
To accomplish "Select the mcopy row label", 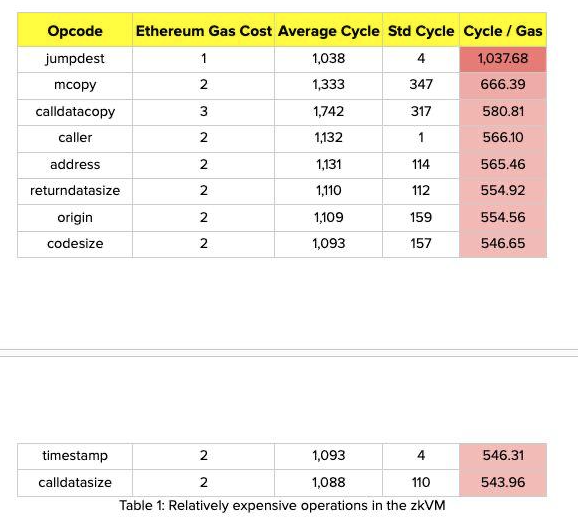I will [75, 85].
